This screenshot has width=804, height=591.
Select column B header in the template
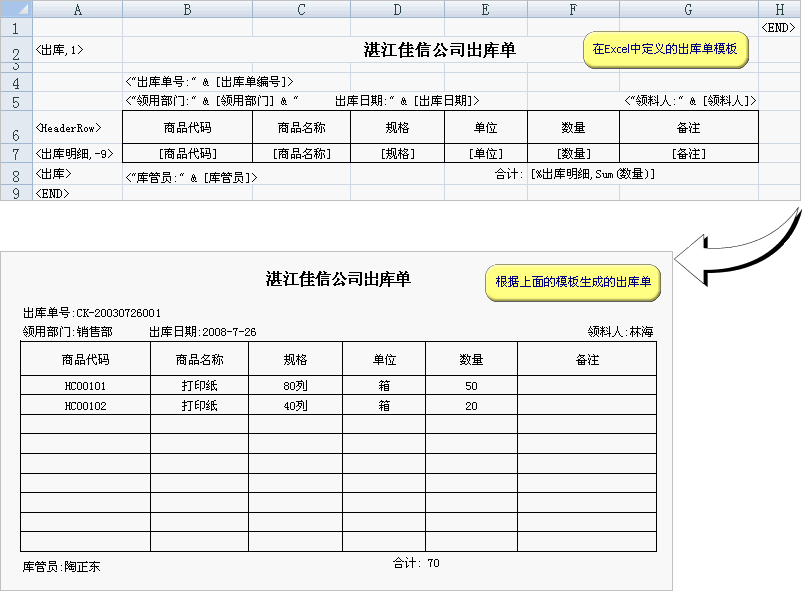(187, 9)
